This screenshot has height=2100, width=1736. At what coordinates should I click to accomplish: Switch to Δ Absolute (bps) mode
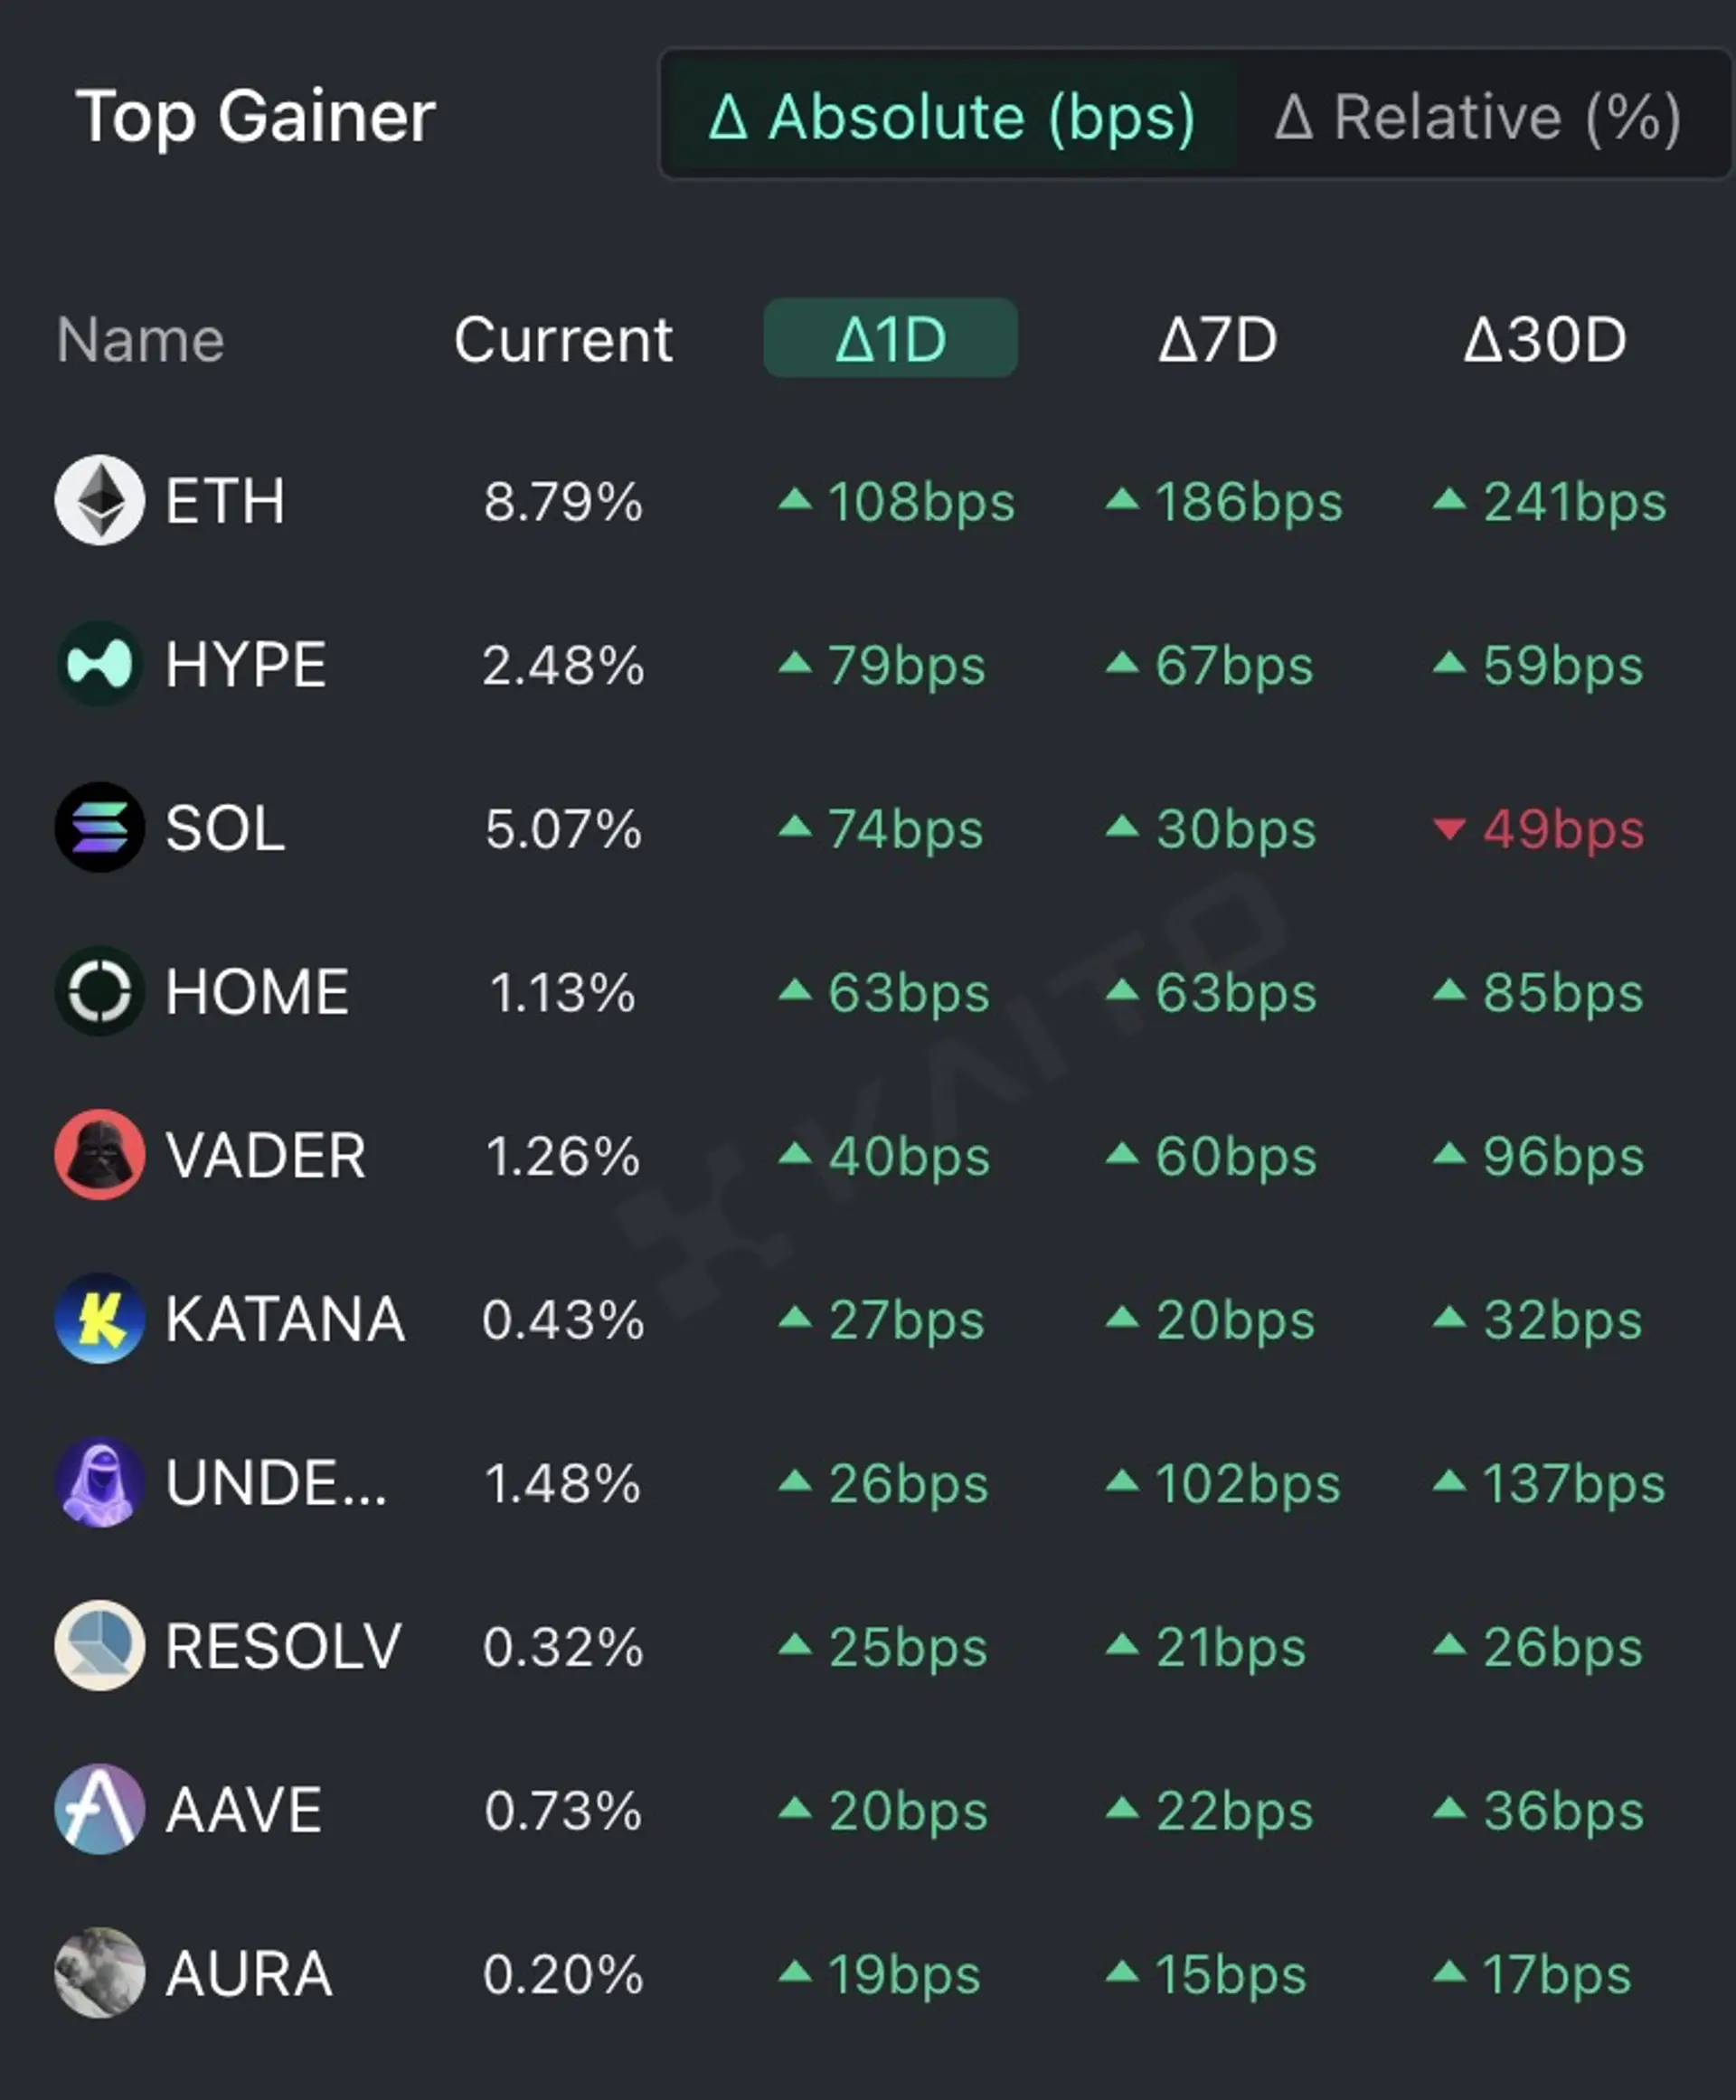[952, 116]
